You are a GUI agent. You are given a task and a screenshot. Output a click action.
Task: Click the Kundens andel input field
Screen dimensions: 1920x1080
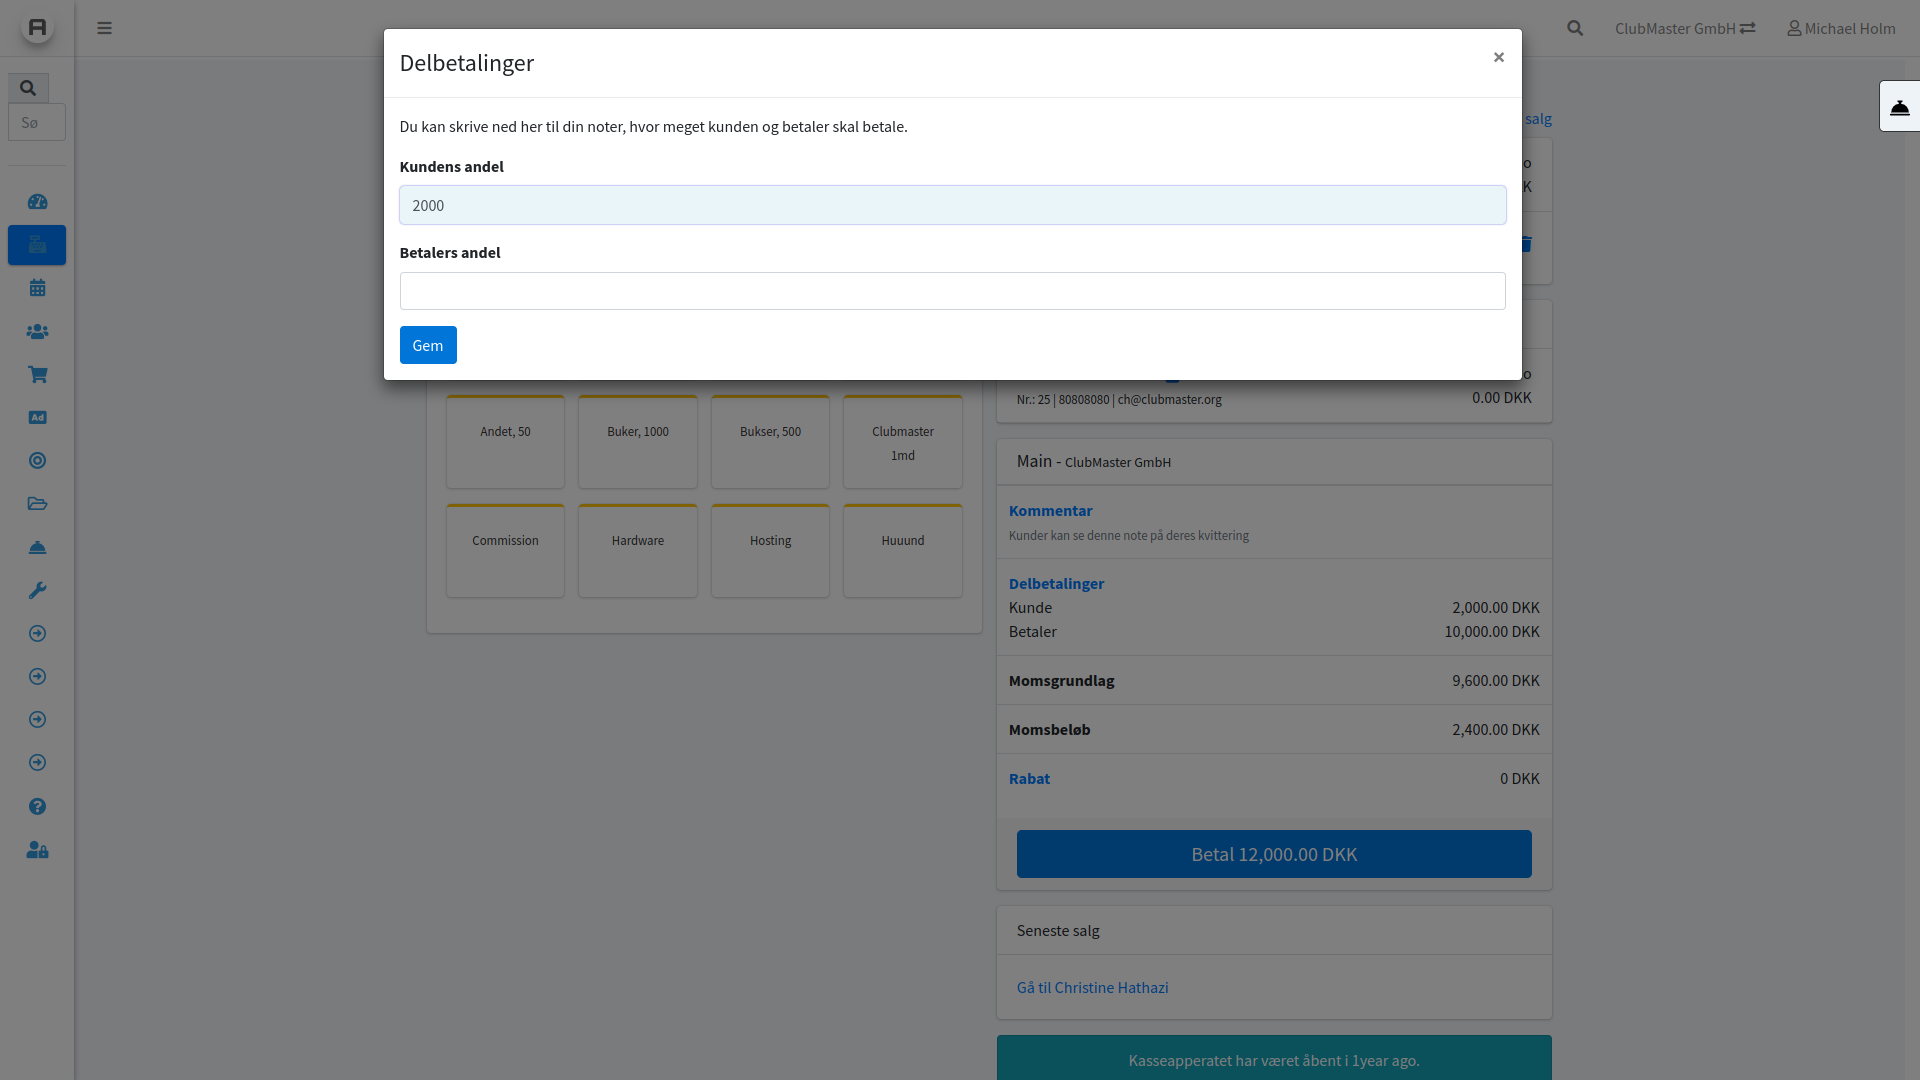pos(952,205)
